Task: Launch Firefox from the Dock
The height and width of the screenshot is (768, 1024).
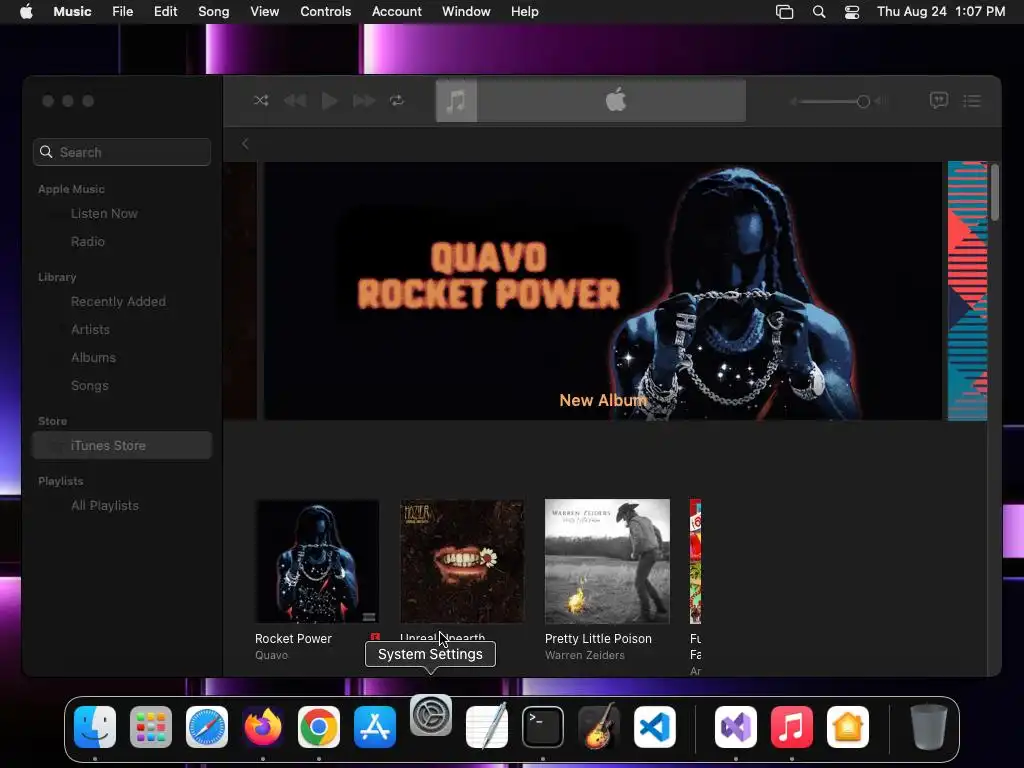Action: (x=263, y=727)
